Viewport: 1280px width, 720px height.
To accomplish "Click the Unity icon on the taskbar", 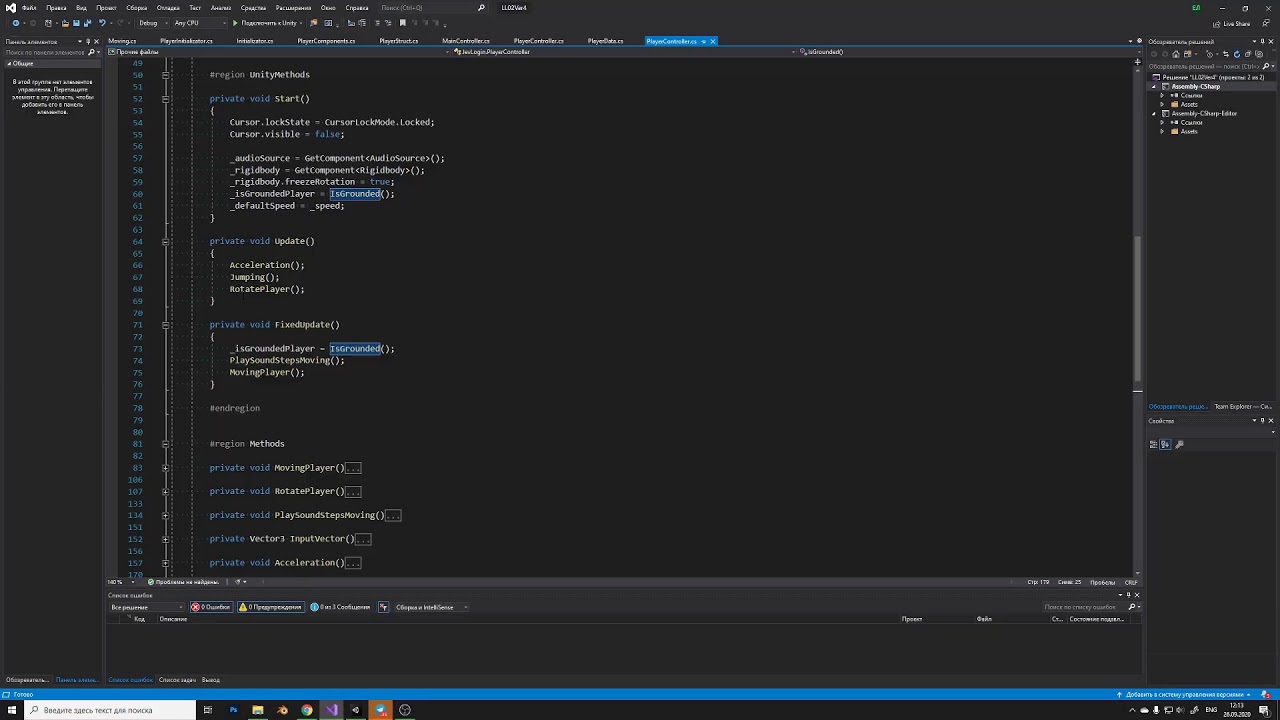I will (356, 710).
